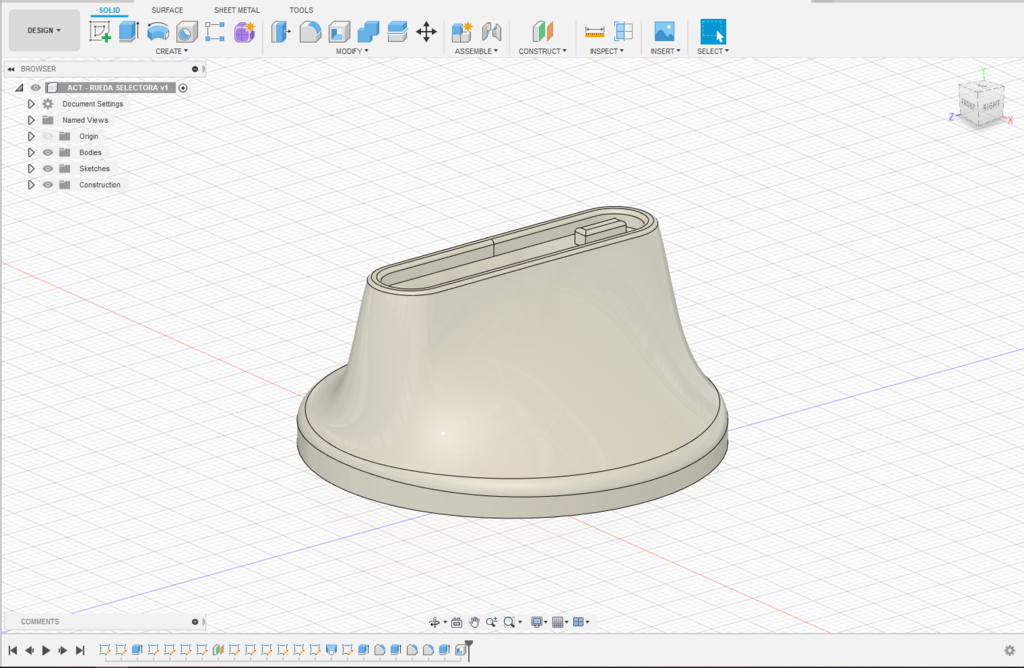
Task: Click the Insert image icon
Action: 664,32
